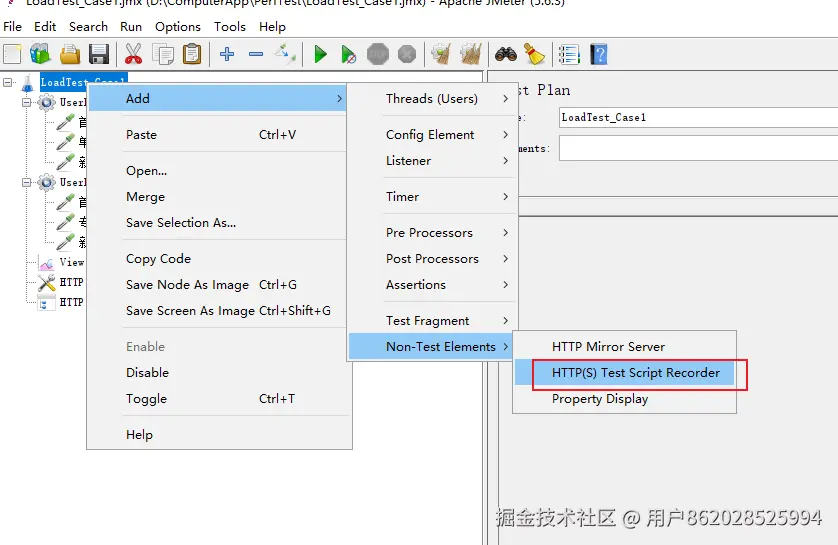Choose Save Selection As... entry
Viewport: 838px width, 545px height.
coord(218,223)
